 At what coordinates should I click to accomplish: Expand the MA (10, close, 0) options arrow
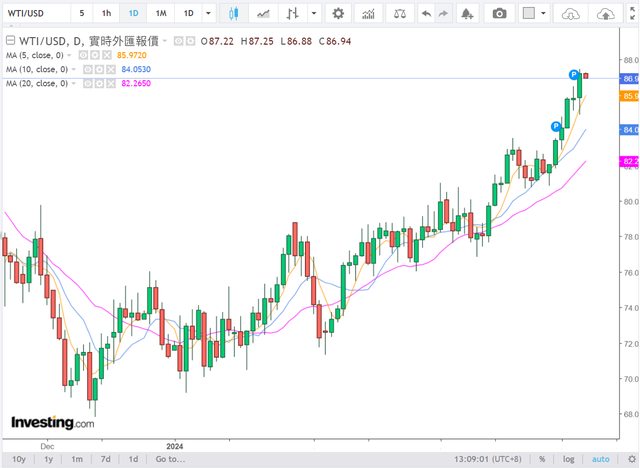point(76,70)
